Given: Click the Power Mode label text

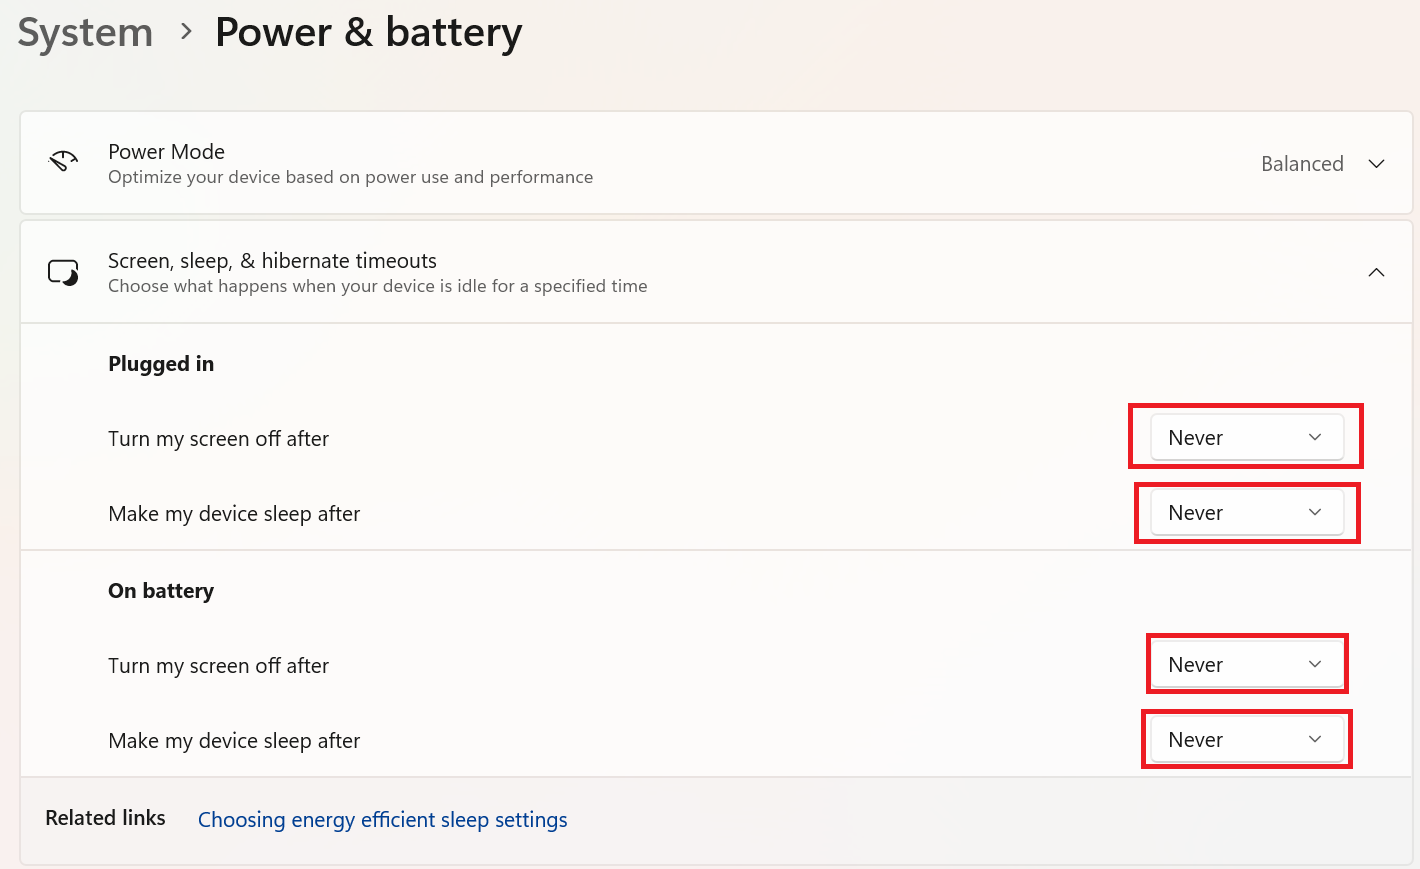Looking at the screenshot, I should click(x=166, y=152).
